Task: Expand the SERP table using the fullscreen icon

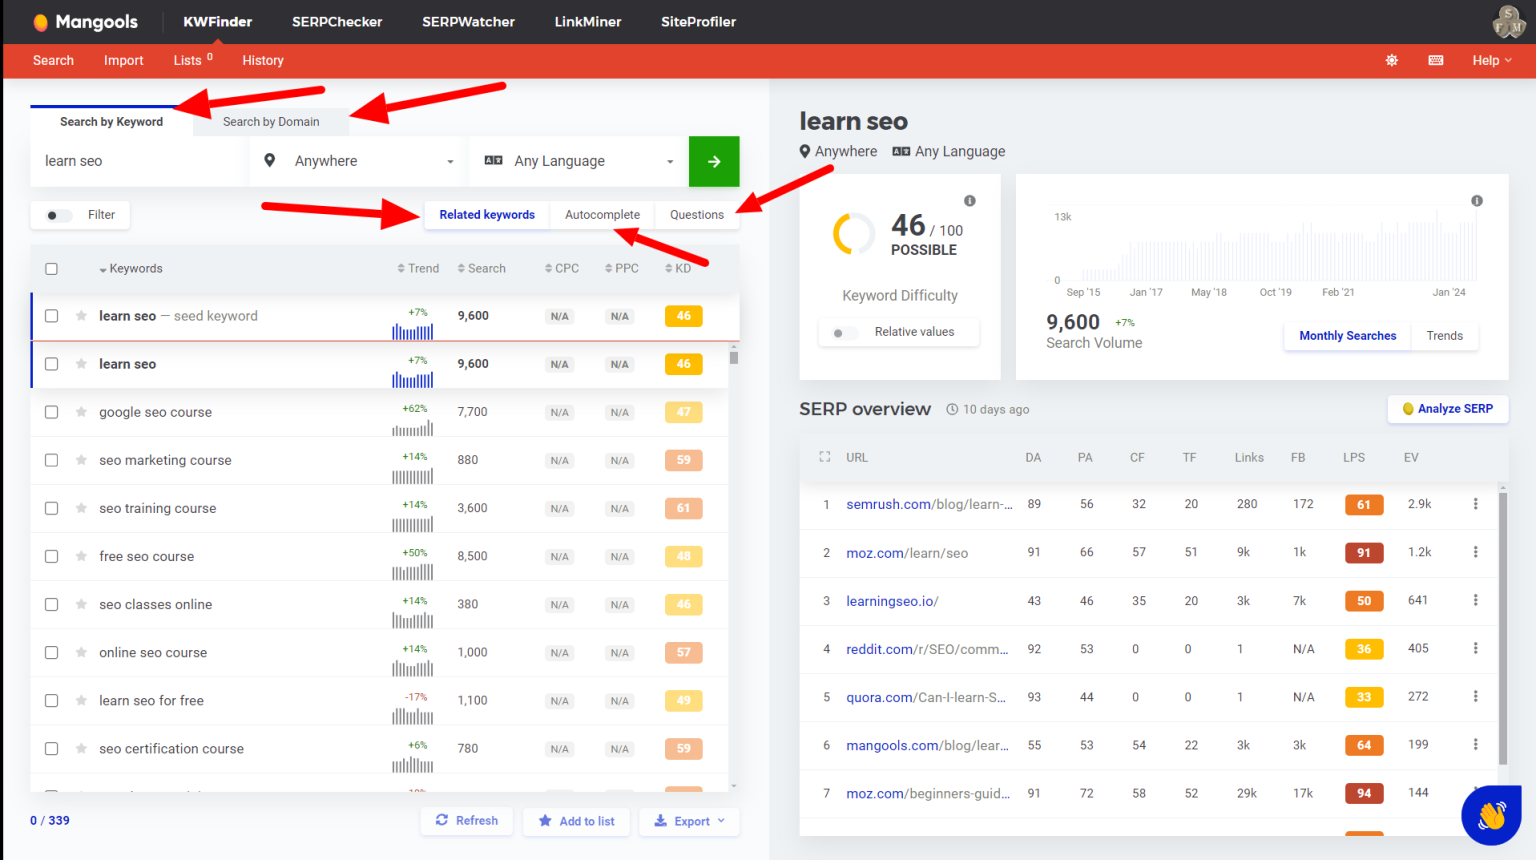Action: pyautogui.click(x=824, y=456)
